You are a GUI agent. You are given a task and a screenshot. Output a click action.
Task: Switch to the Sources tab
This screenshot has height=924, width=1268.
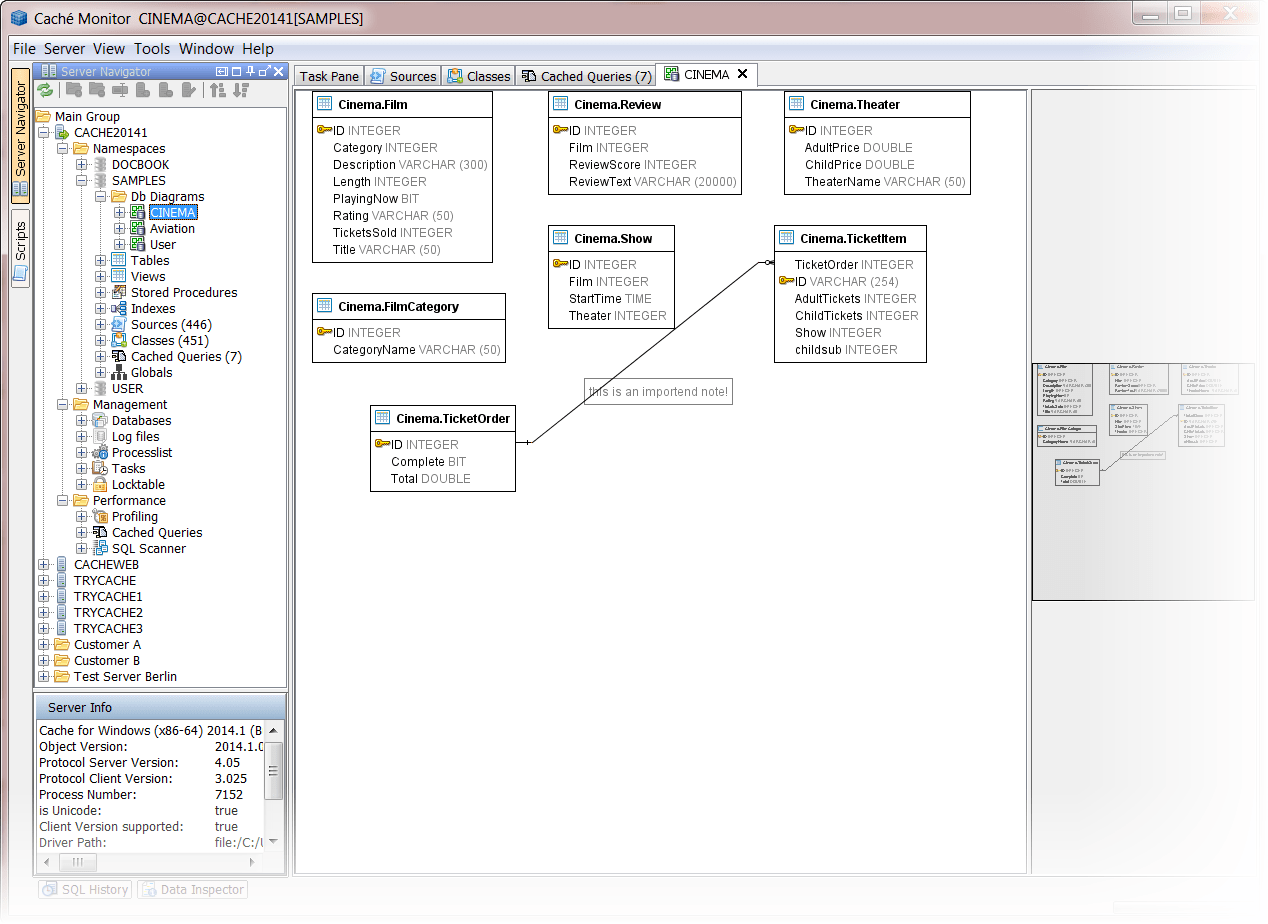(403, 76)
